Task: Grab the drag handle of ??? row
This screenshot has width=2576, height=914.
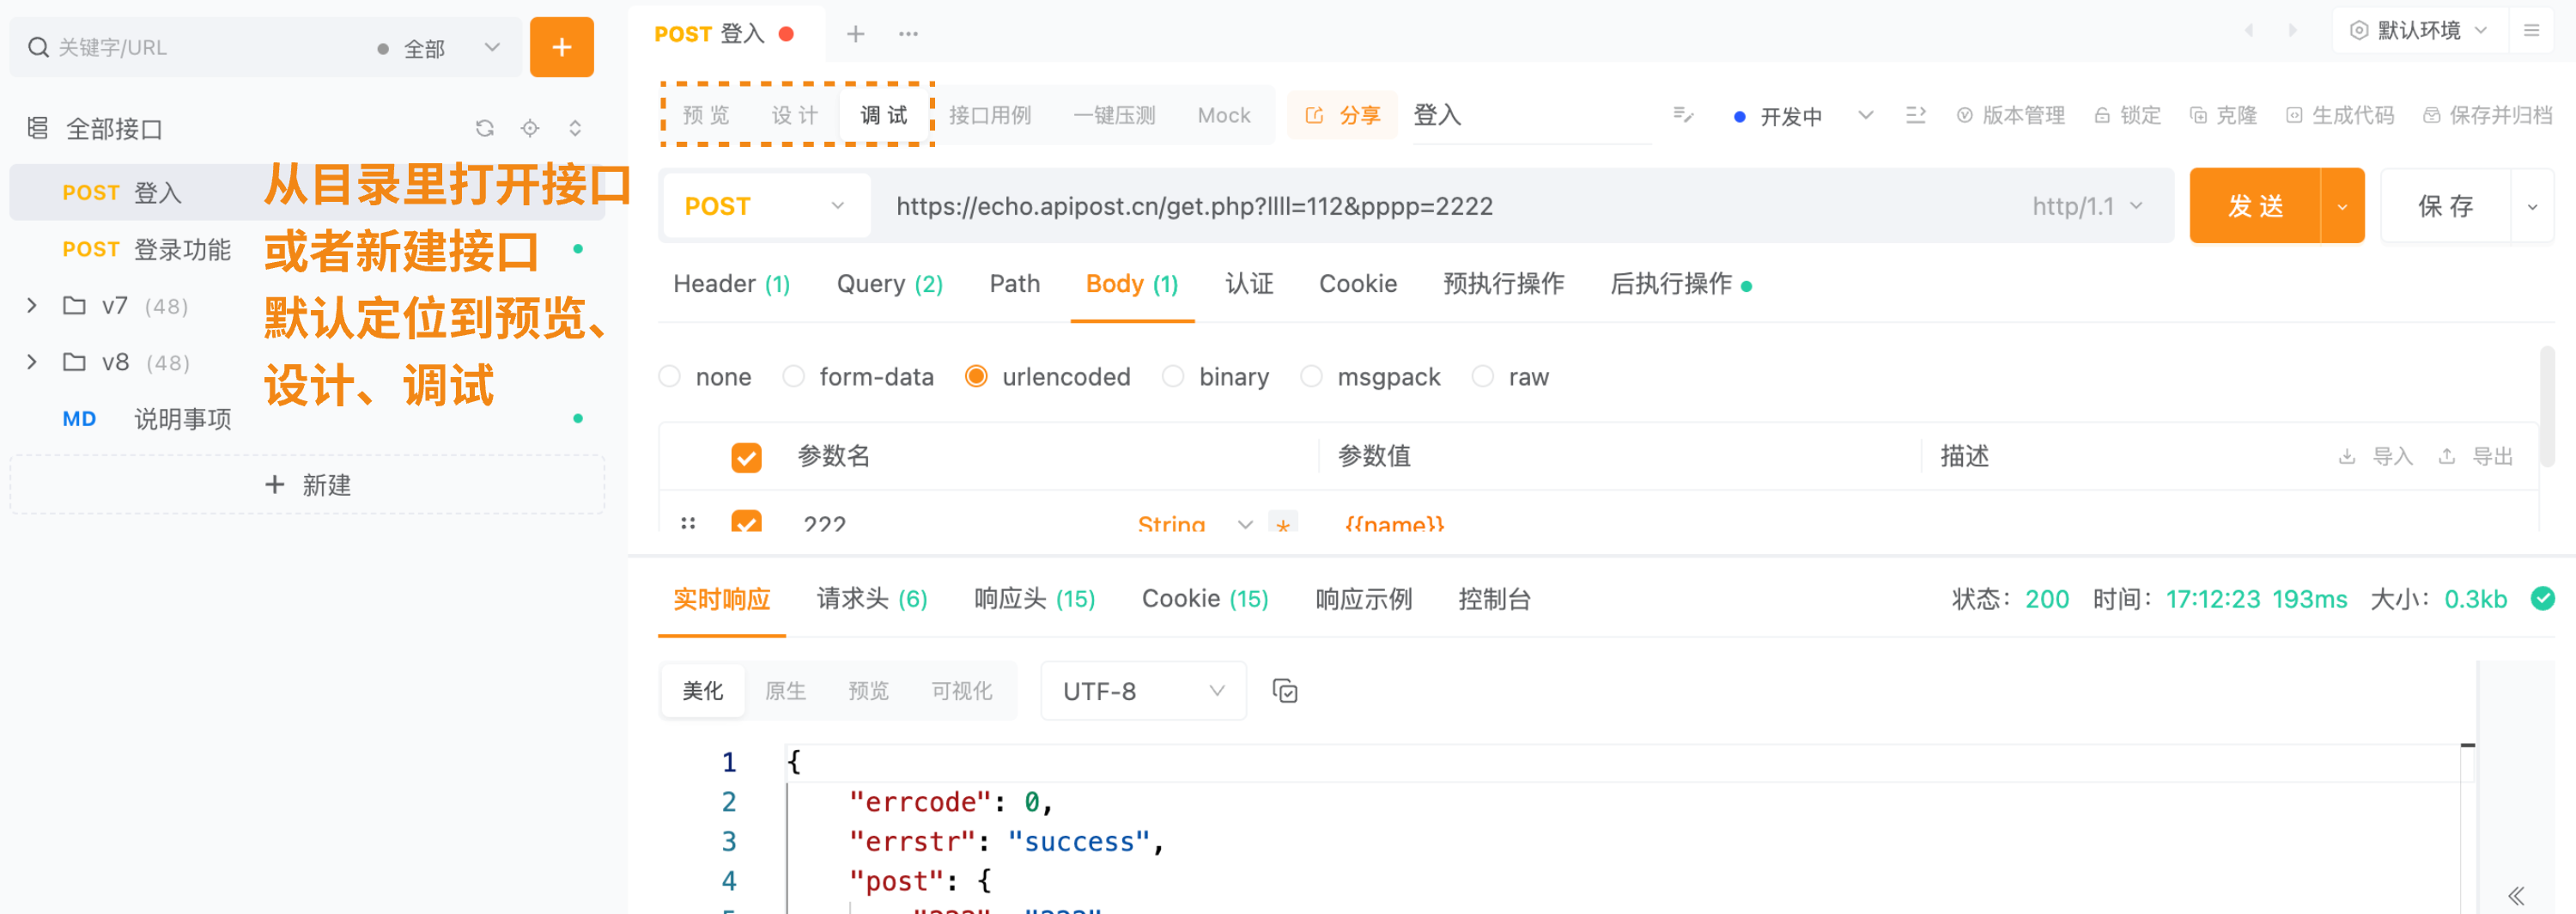Action: tap(688, 523)
